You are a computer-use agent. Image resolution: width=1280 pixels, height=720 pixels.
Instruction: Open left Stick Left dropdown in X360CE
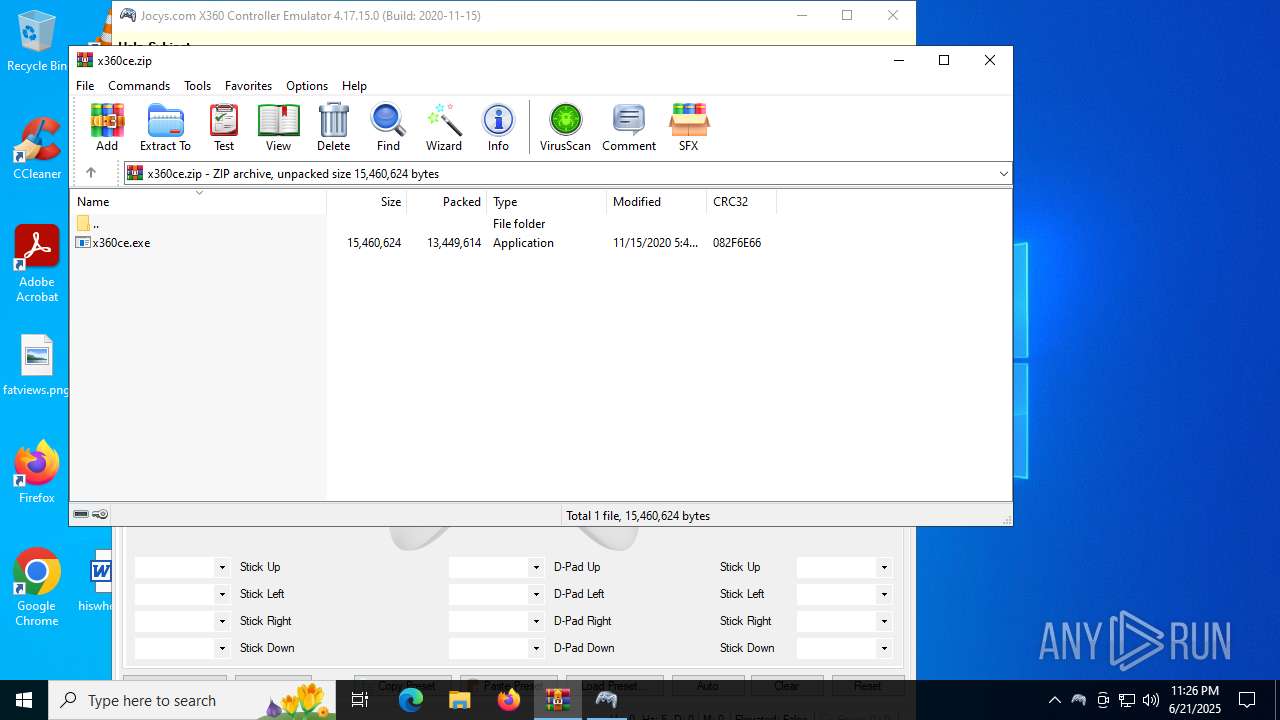[x=222, y=595]
